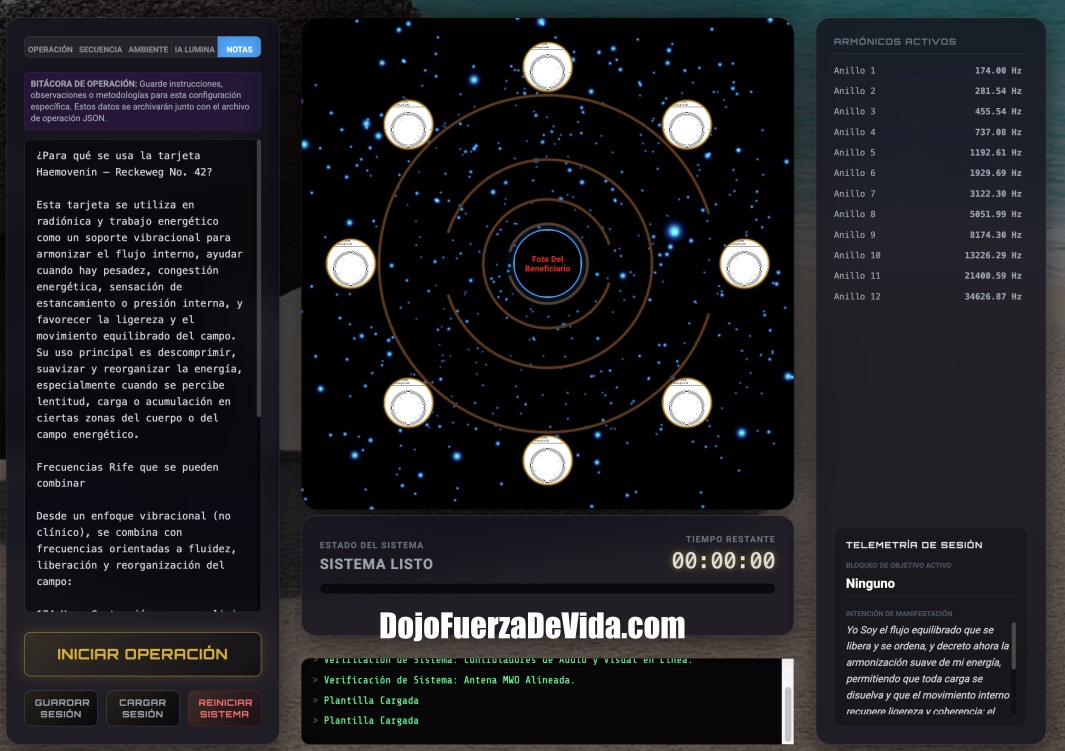
Task: Select Anillo 3 row 455.54 Hz
Action: pos(928,111)
